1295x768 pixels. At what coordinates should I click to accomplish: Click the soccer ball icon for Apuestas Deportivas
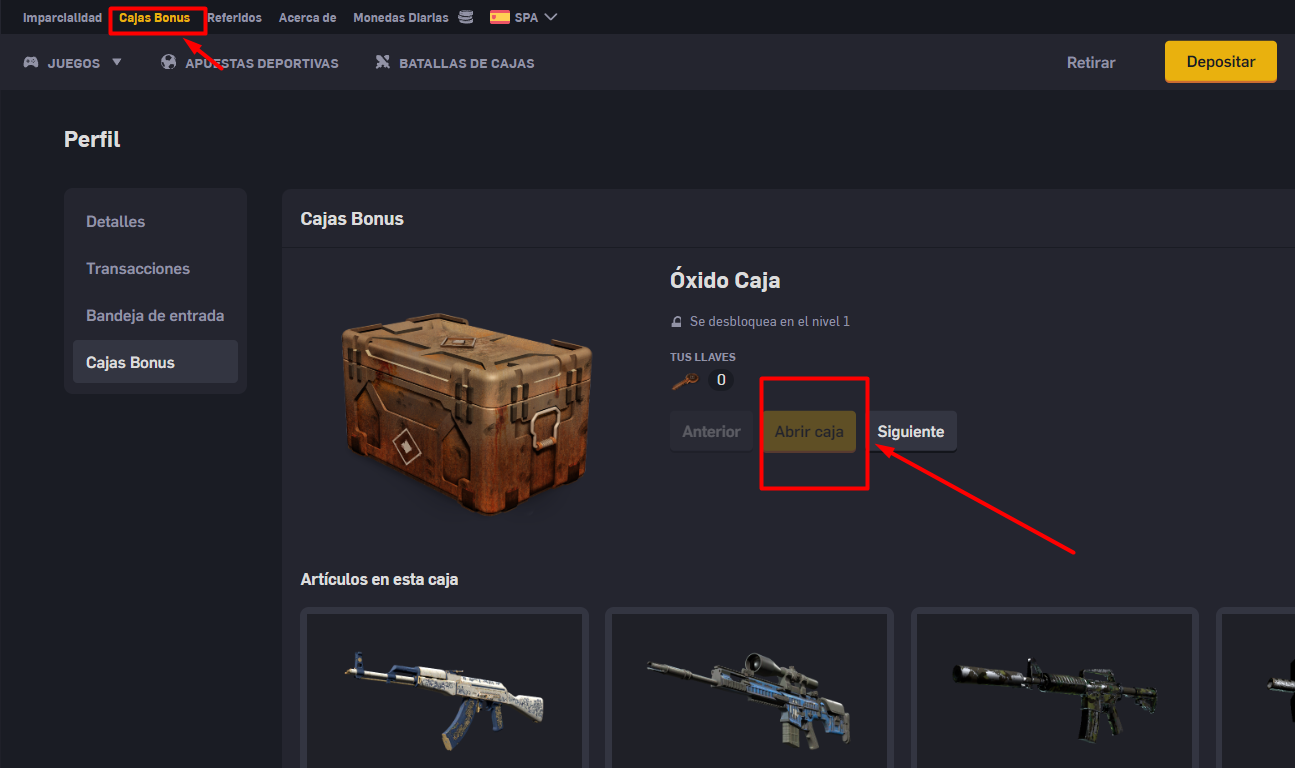tap(168, 62)
